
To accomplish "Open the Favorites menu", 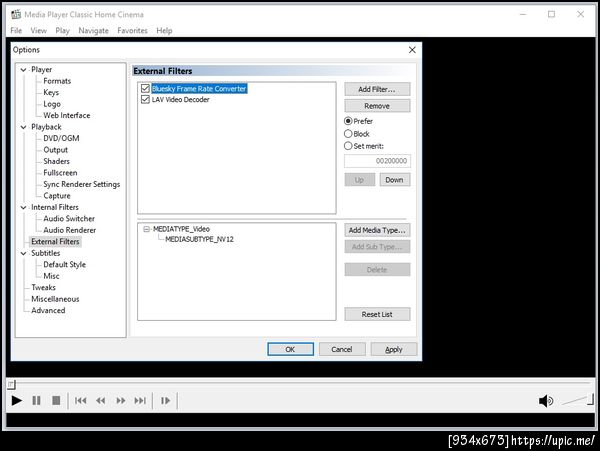I will pyautogui.click(x=132, y=31).
